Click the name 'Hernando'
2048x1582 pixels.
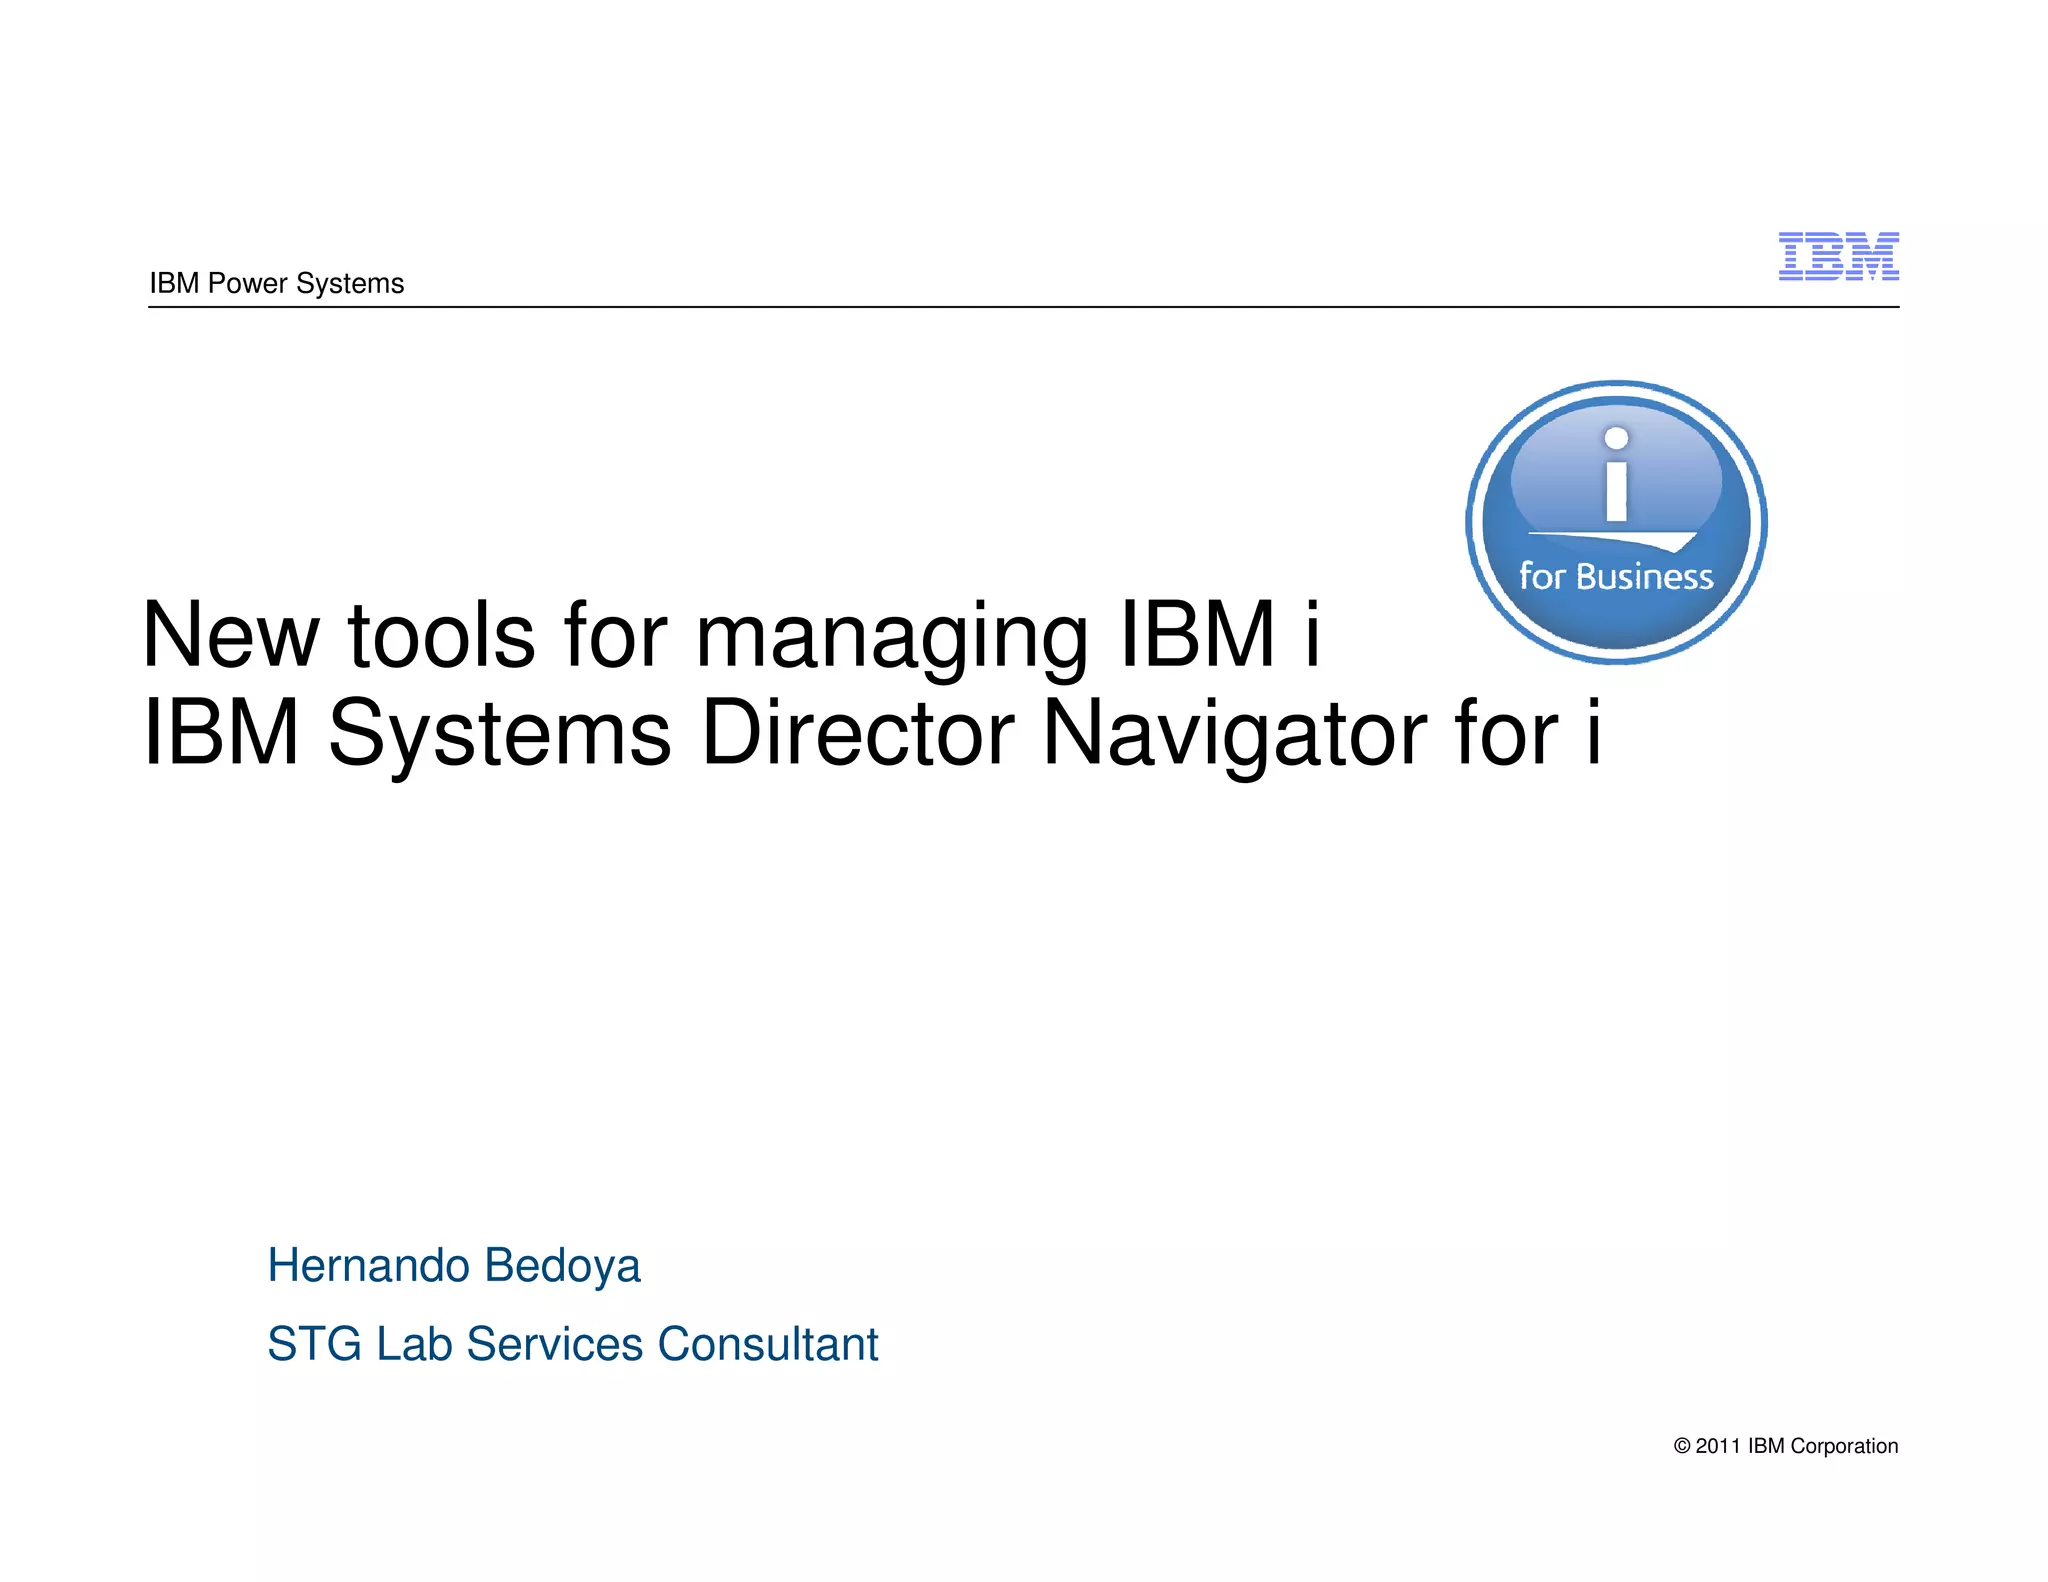point(368,1266)
